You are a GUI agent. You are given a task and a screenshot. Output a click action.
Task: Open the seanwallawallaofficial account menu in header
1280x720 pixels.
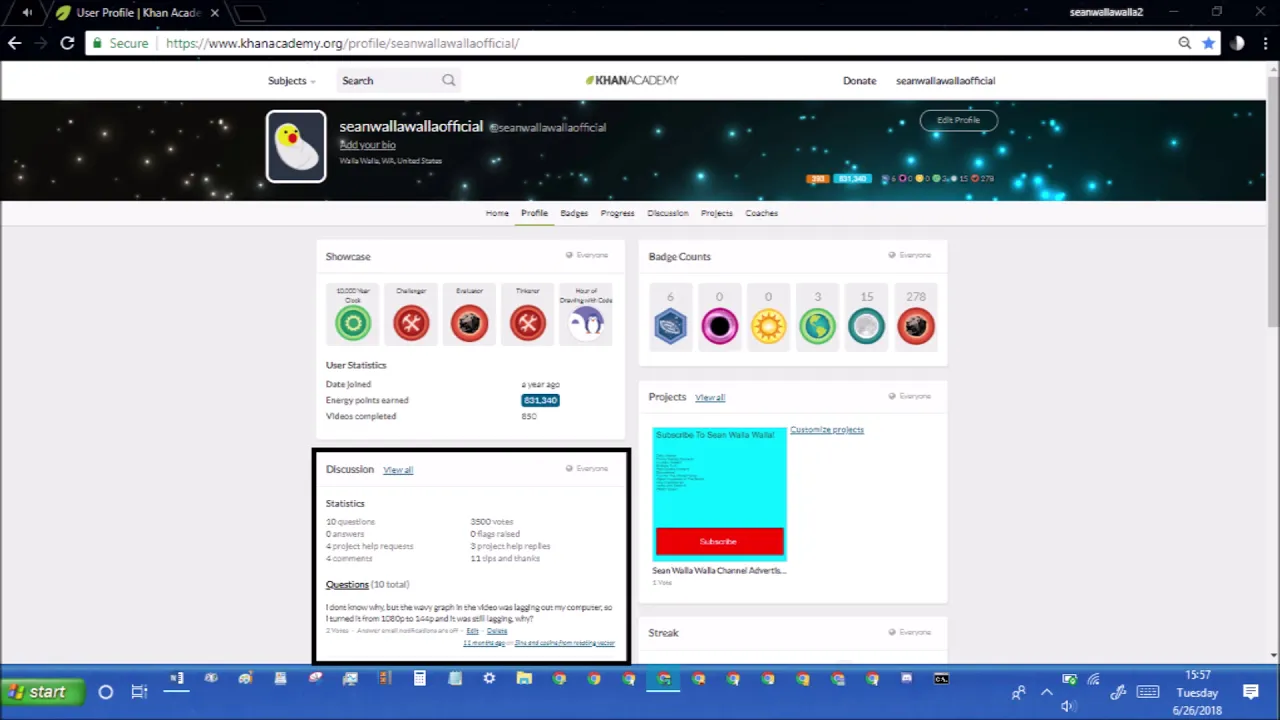pyautogui.click(x=945, y=81)
